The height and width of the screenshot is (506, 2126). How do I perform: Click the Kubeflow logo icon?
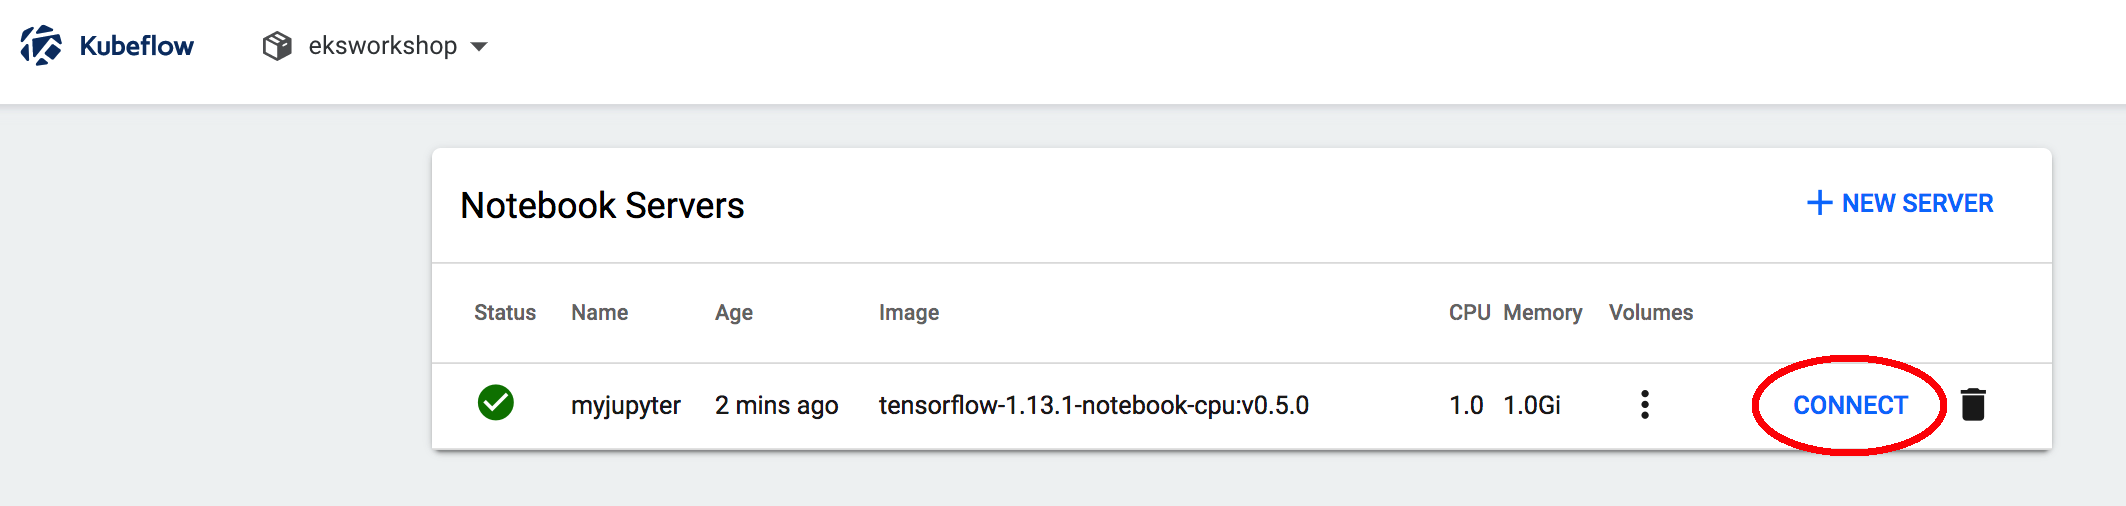click(41, 46)
